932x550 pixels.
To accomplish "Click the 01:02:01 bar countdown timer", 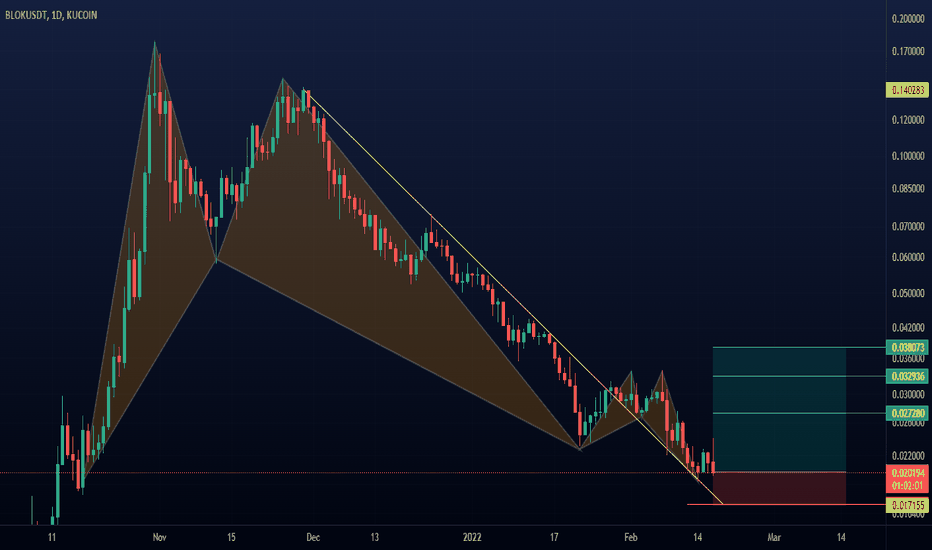I will click(908, 486).
